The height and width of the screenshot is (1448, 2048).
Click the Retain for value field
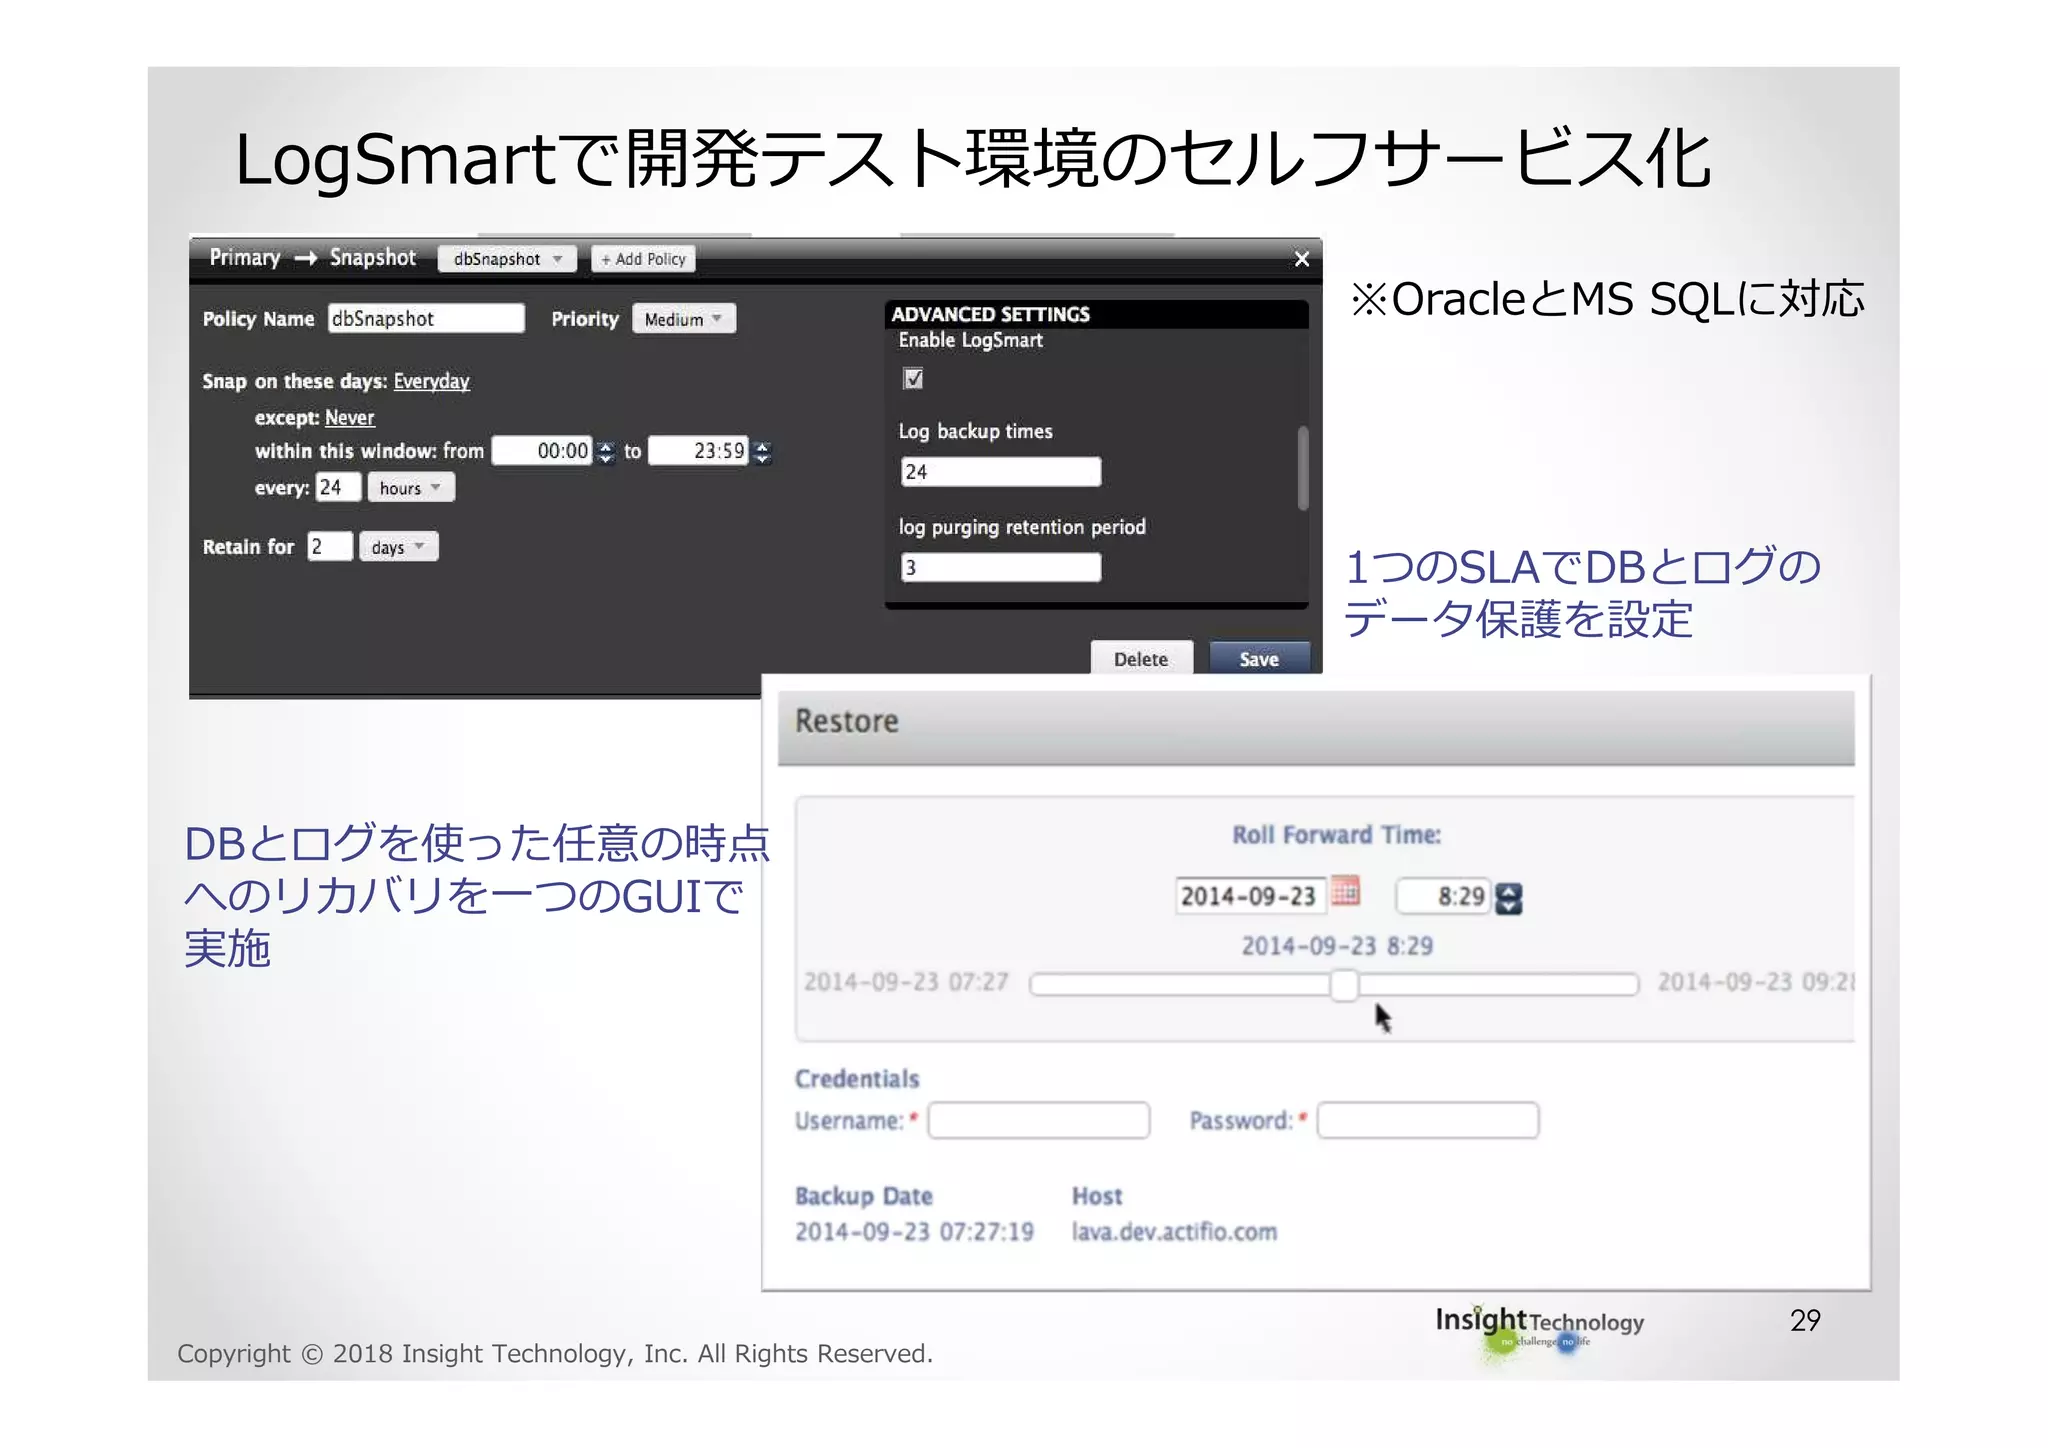tap(330, 547)
